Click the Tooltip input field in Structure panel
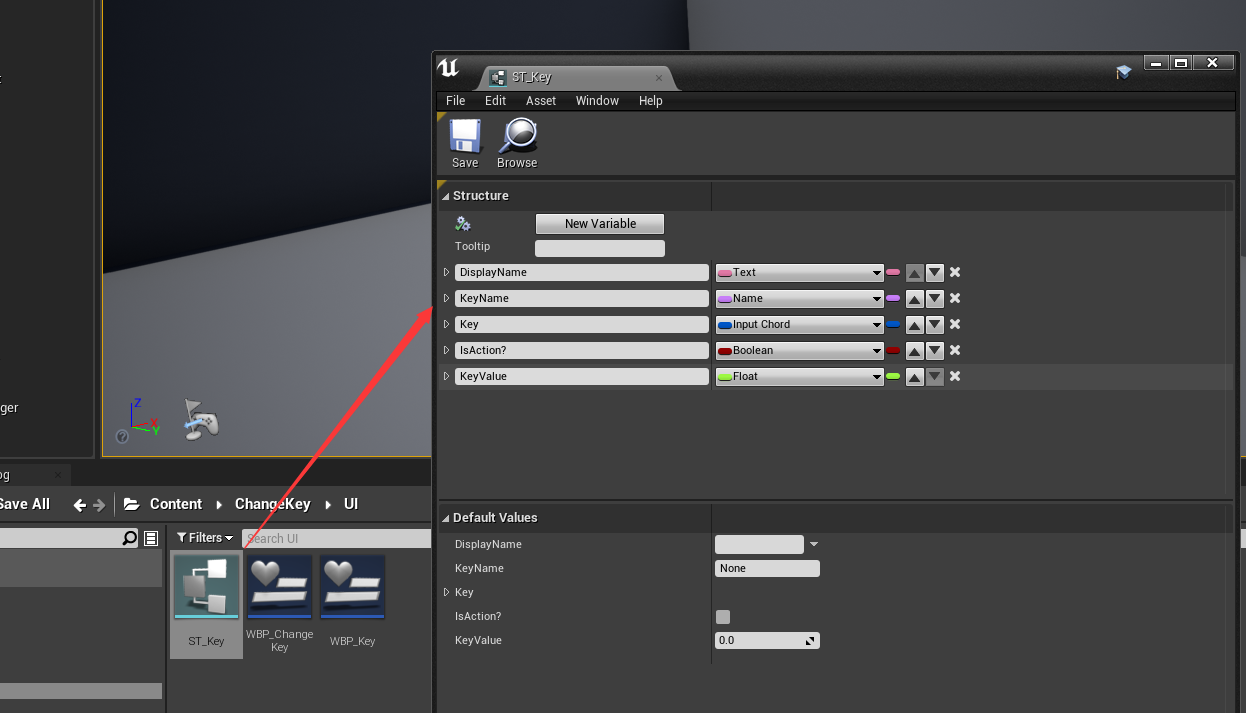The width and height of the screenshot is (1246, 713). click(599, 247)
